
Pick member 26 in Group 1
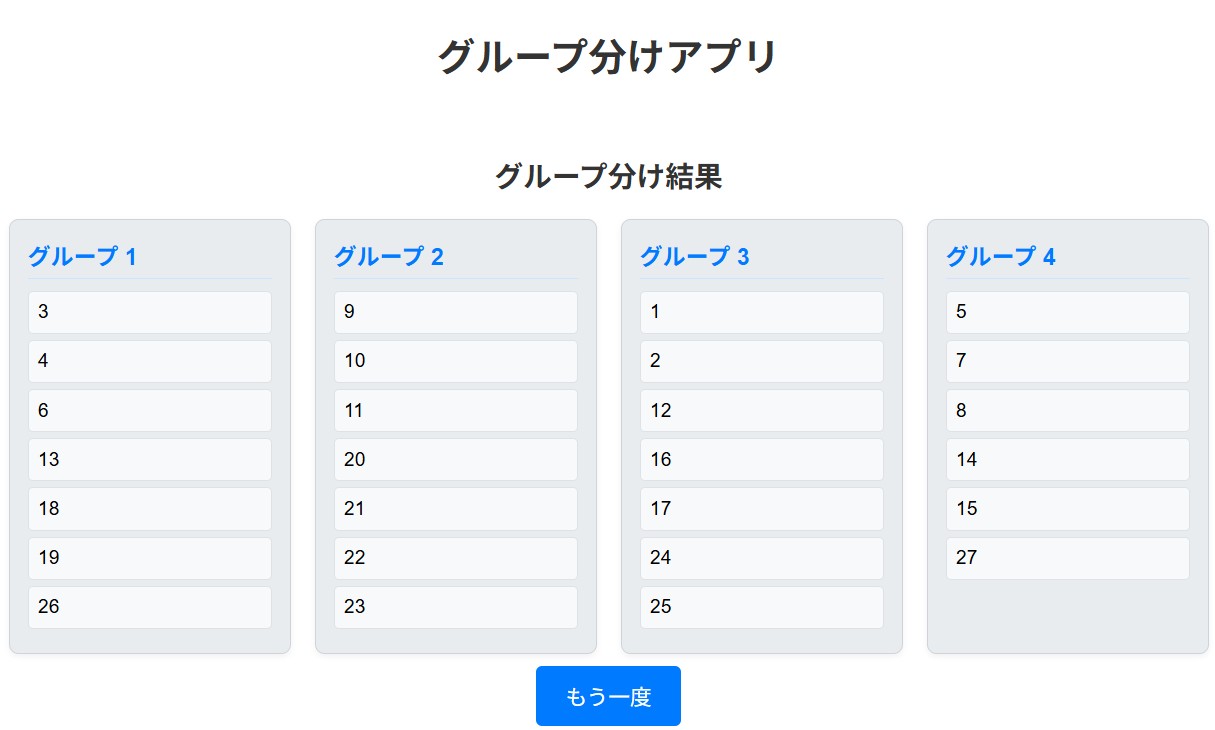click(150, 607)
